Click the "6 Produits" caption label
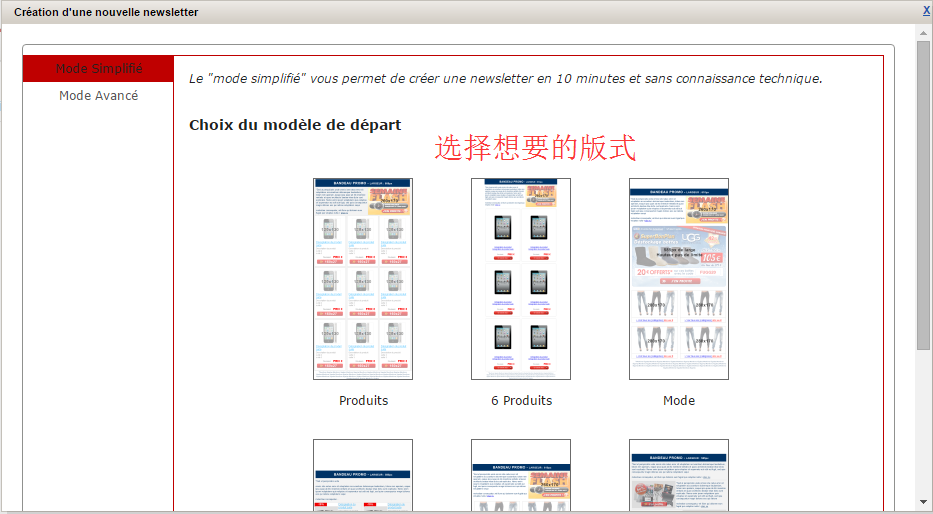This screenshot has width=933, height=514. tap(521, 401)
